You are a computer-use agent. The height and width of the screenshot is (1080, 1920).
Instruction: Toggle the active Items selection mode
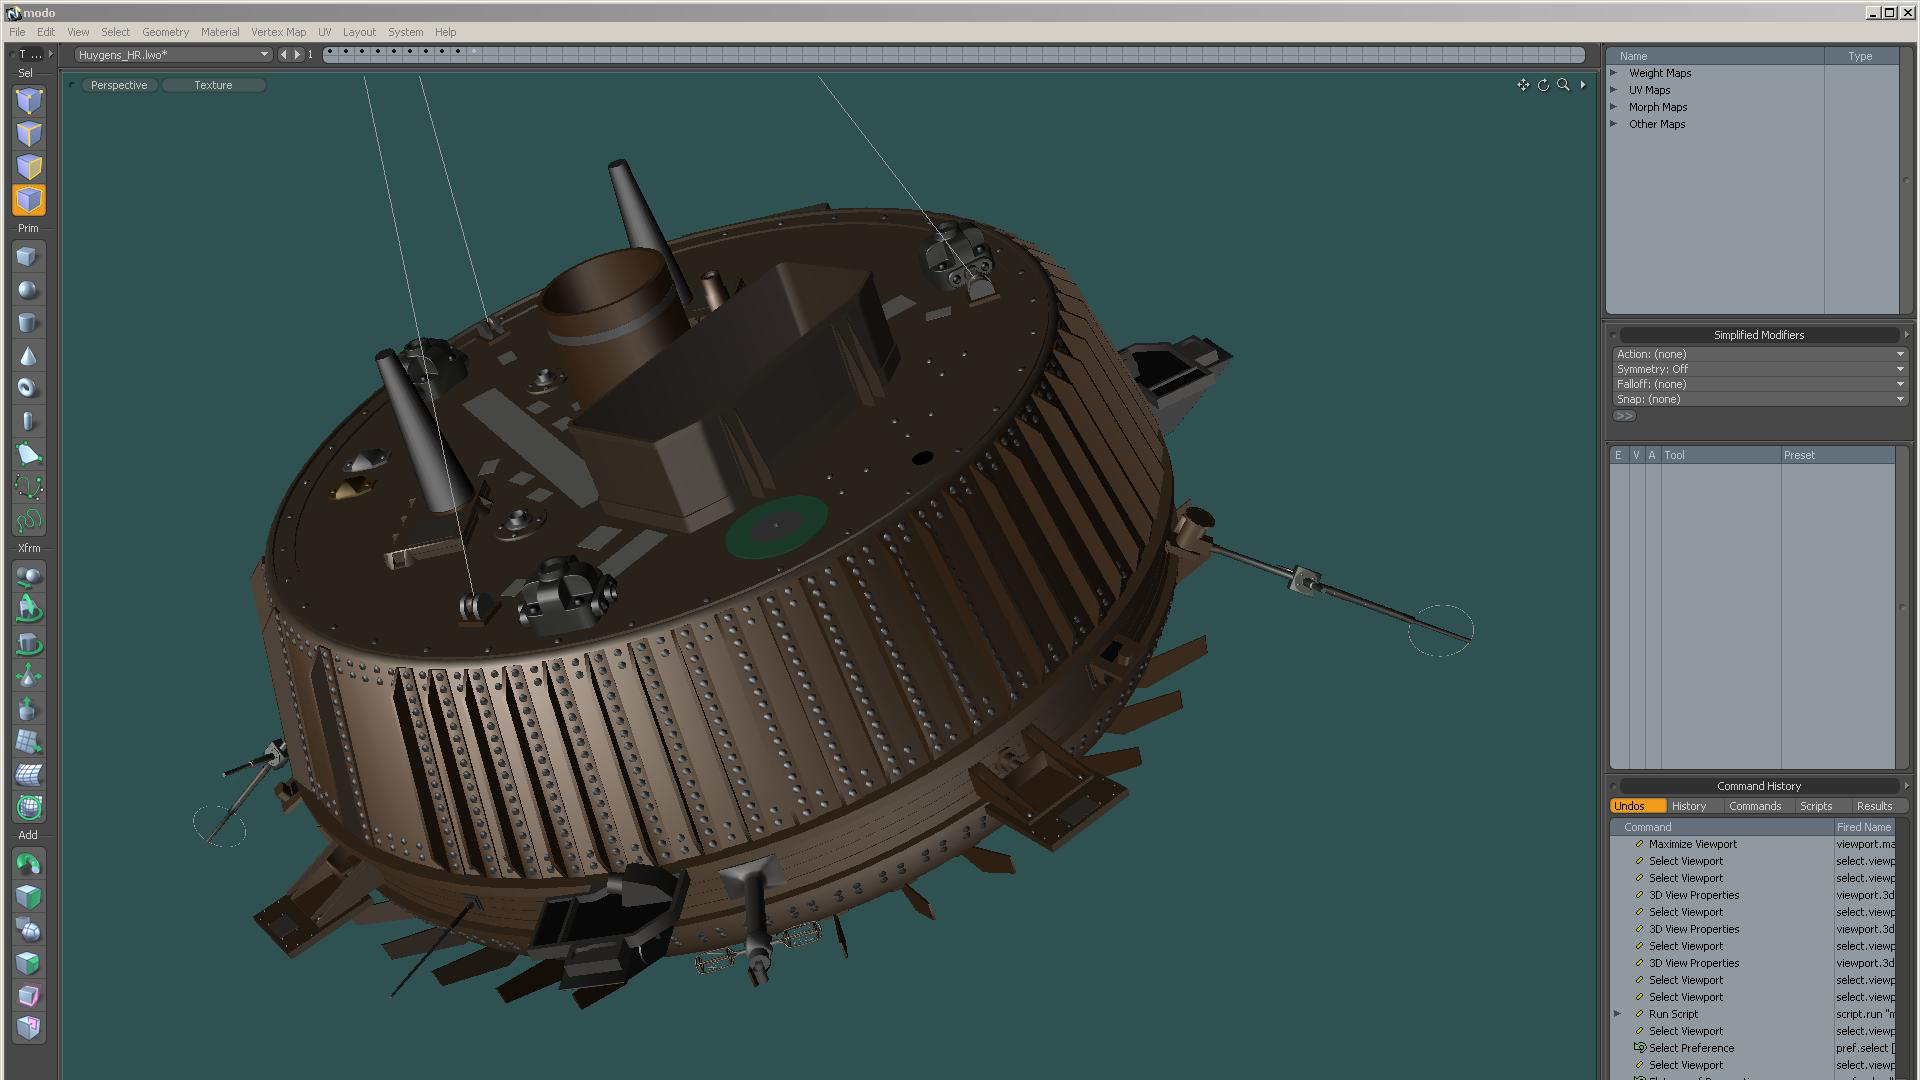29,200
